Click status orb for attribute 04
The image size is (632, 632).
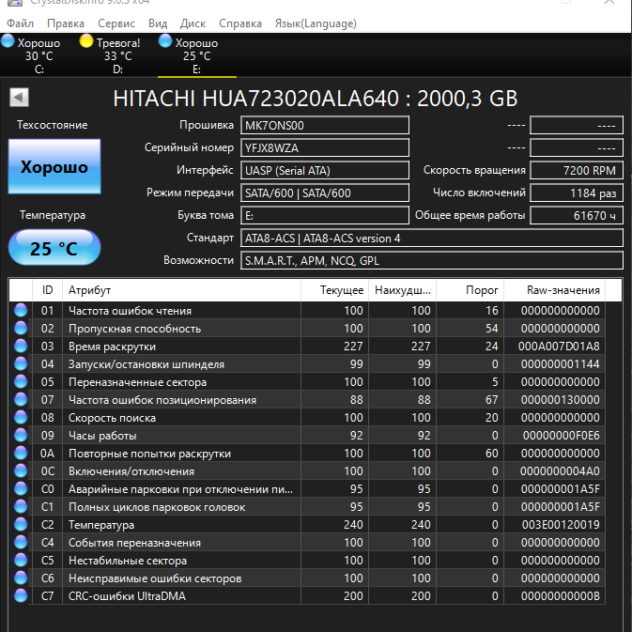click(x=21, y=364)
